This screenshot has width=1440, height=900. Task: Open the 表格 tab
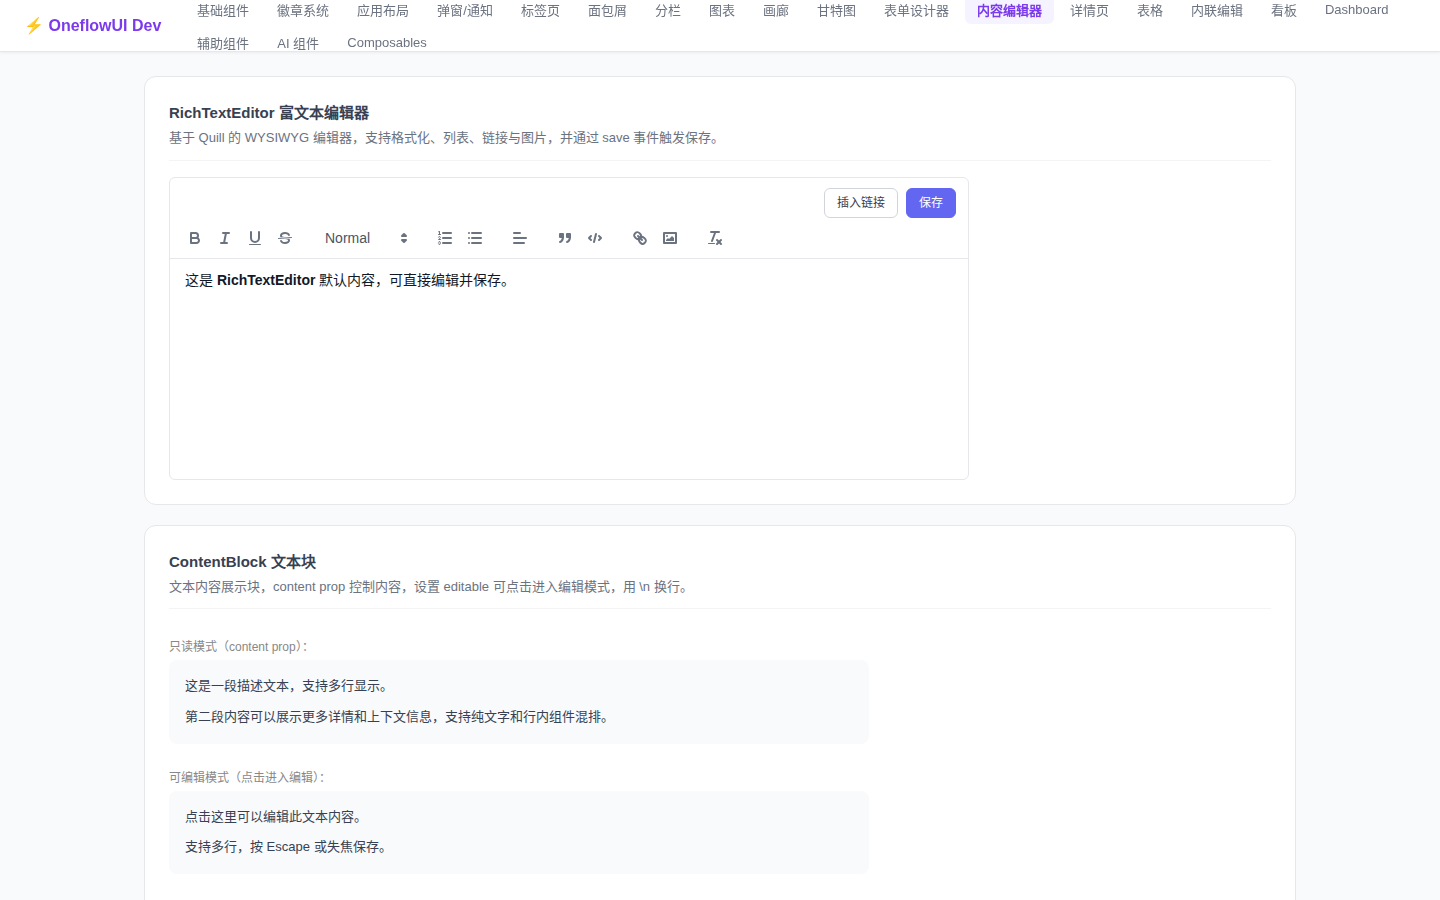pos(1150,11)
